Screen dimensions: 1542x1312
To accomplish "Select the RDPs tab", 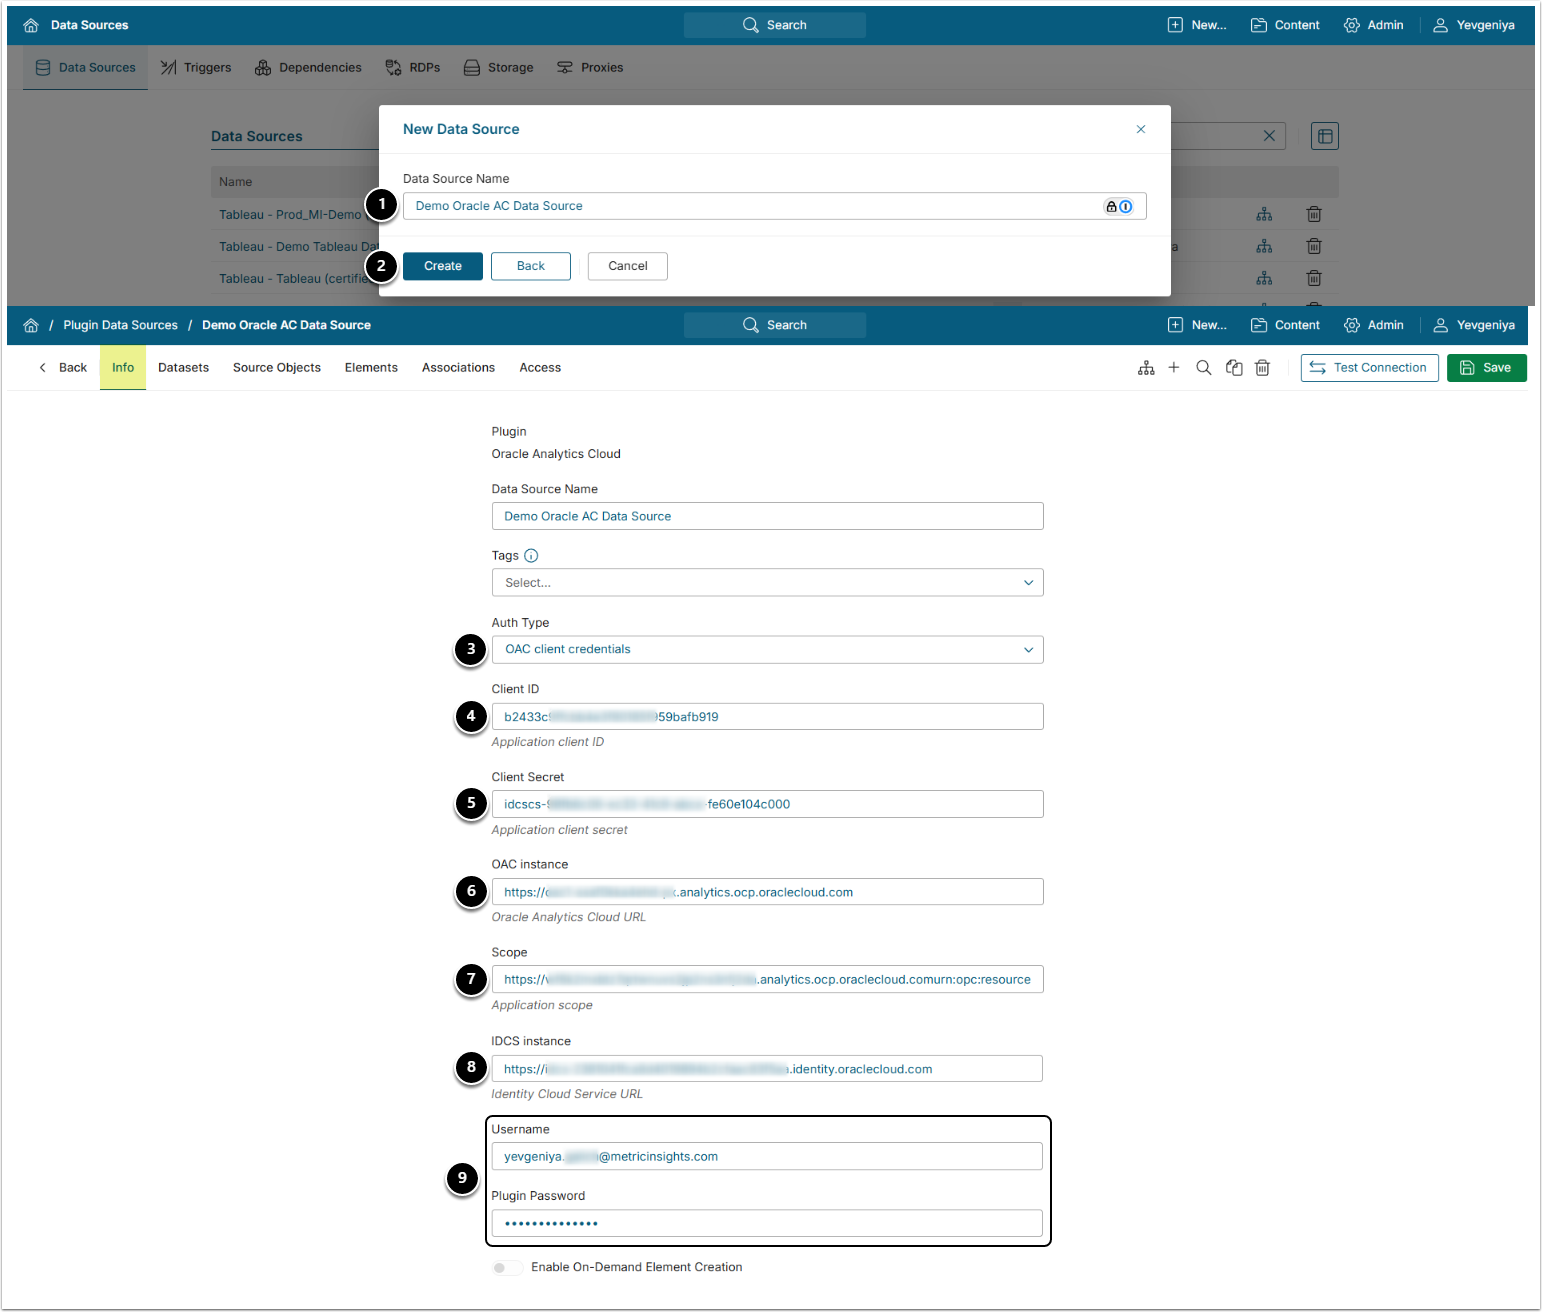I will click(x=413, y=68).
